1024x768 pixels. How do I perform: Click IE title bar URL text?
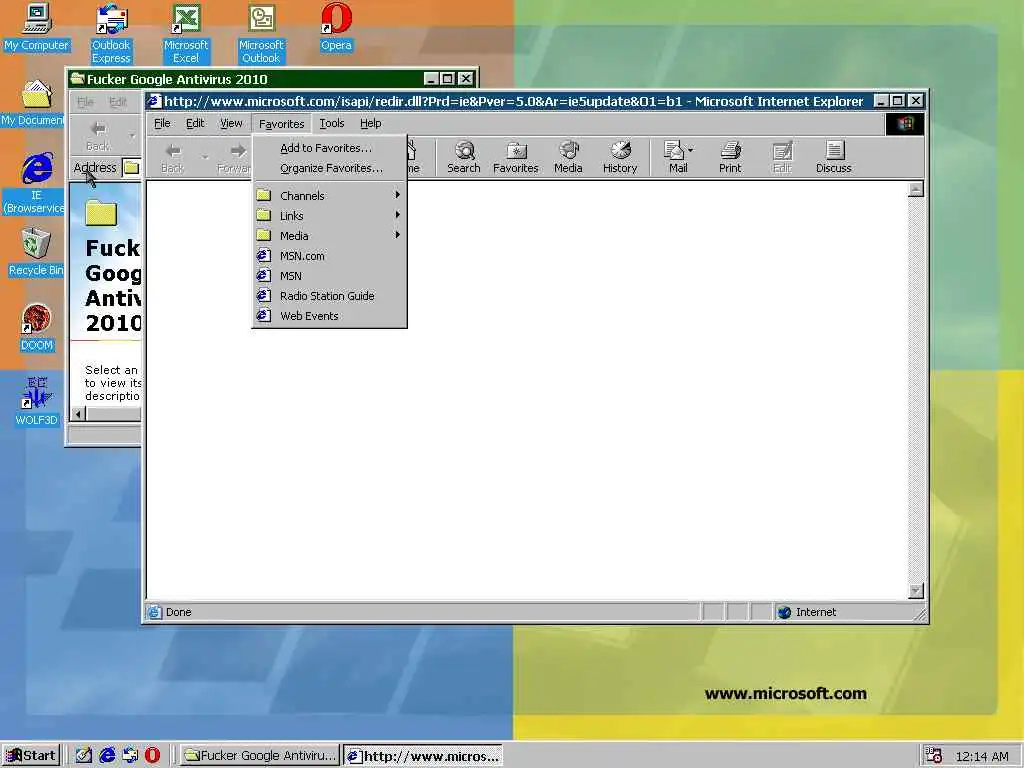pyautogui.click(x=423, y=101)
